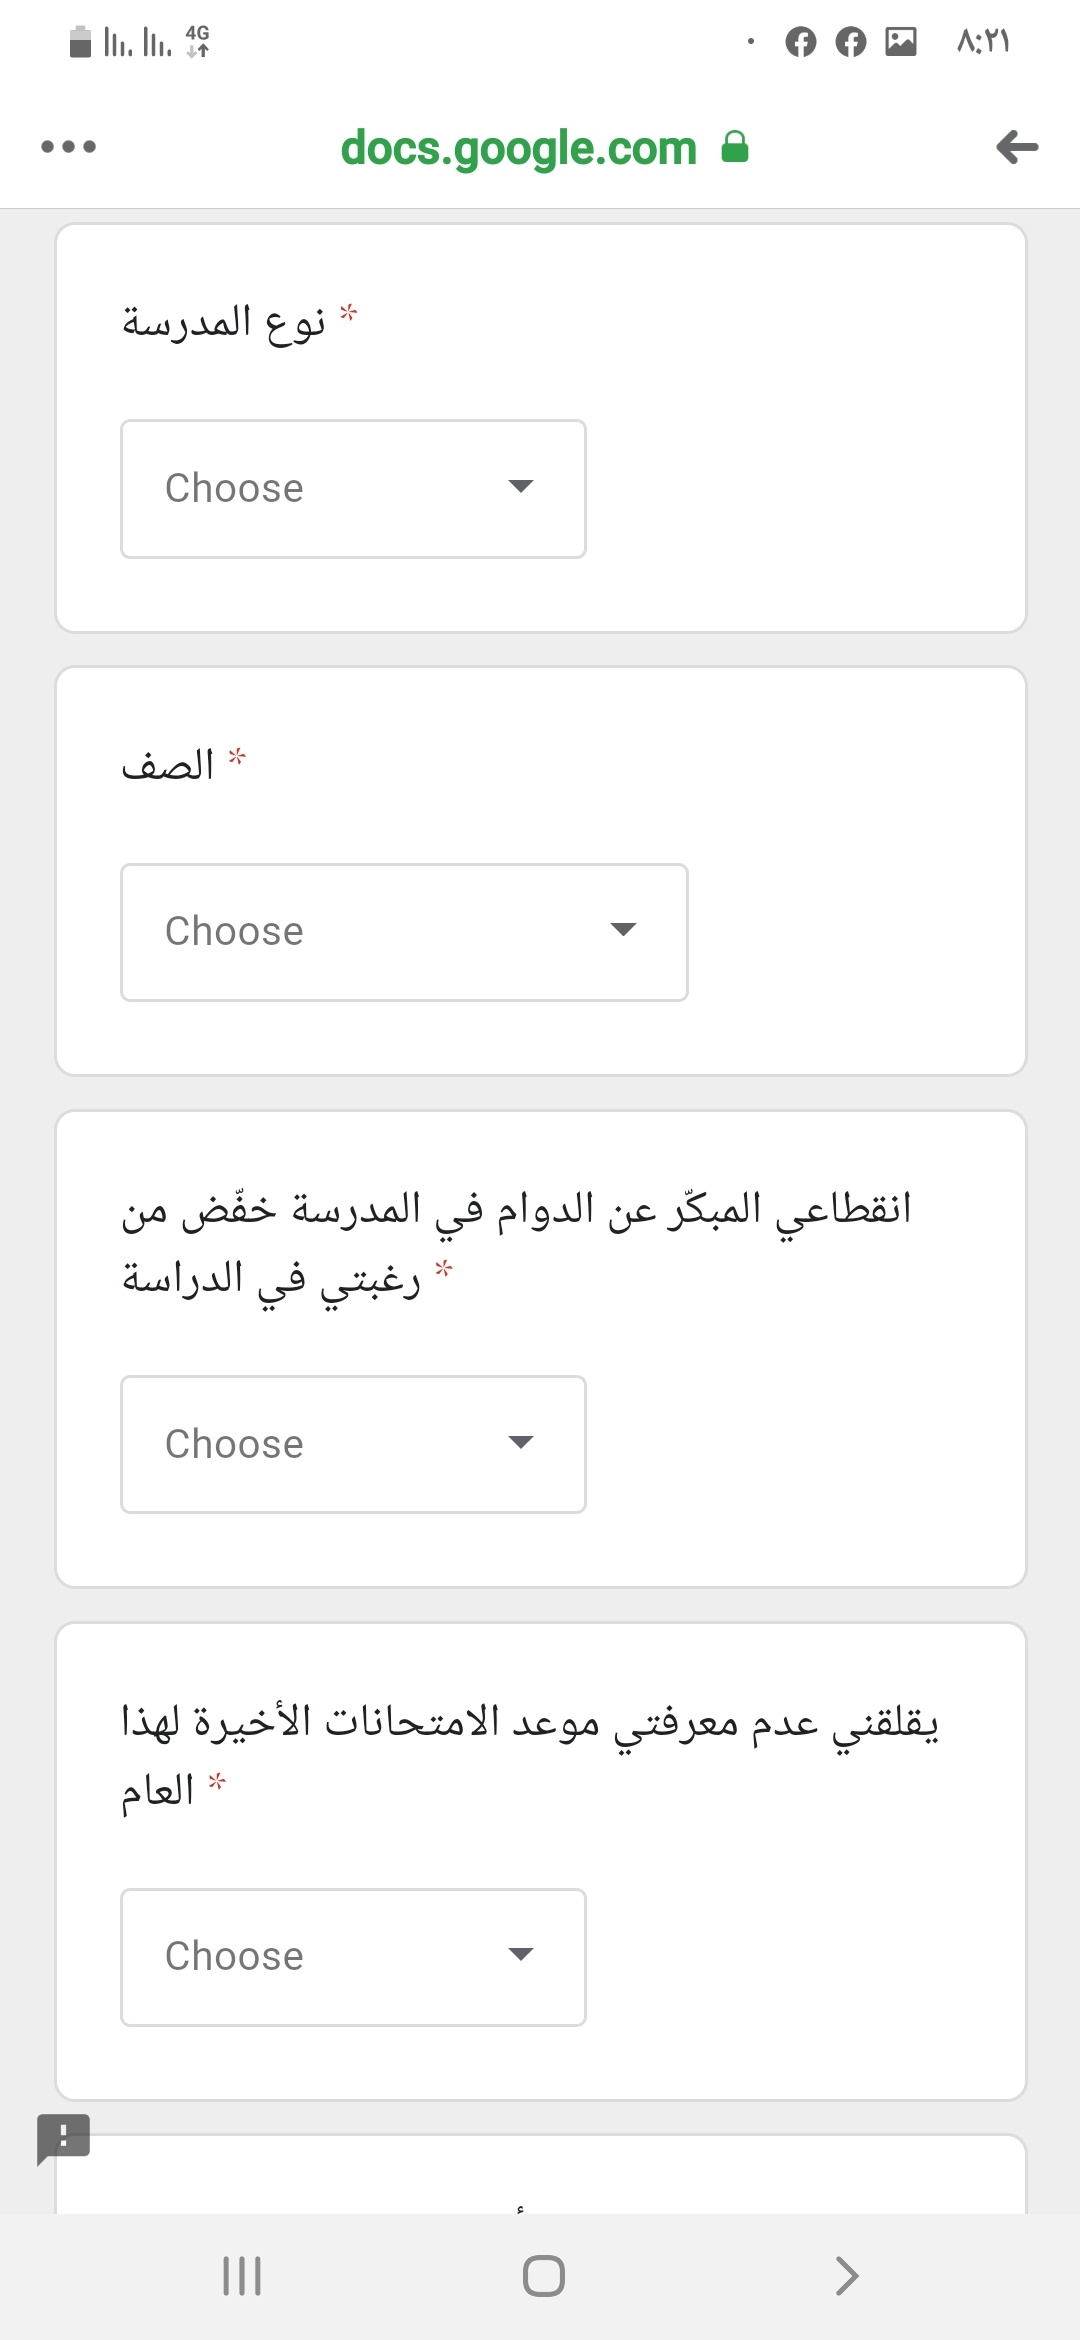Viewport: 1080px width, 2340px height.
Task: Tap the report problem feedback icon
Action: 63,2138
